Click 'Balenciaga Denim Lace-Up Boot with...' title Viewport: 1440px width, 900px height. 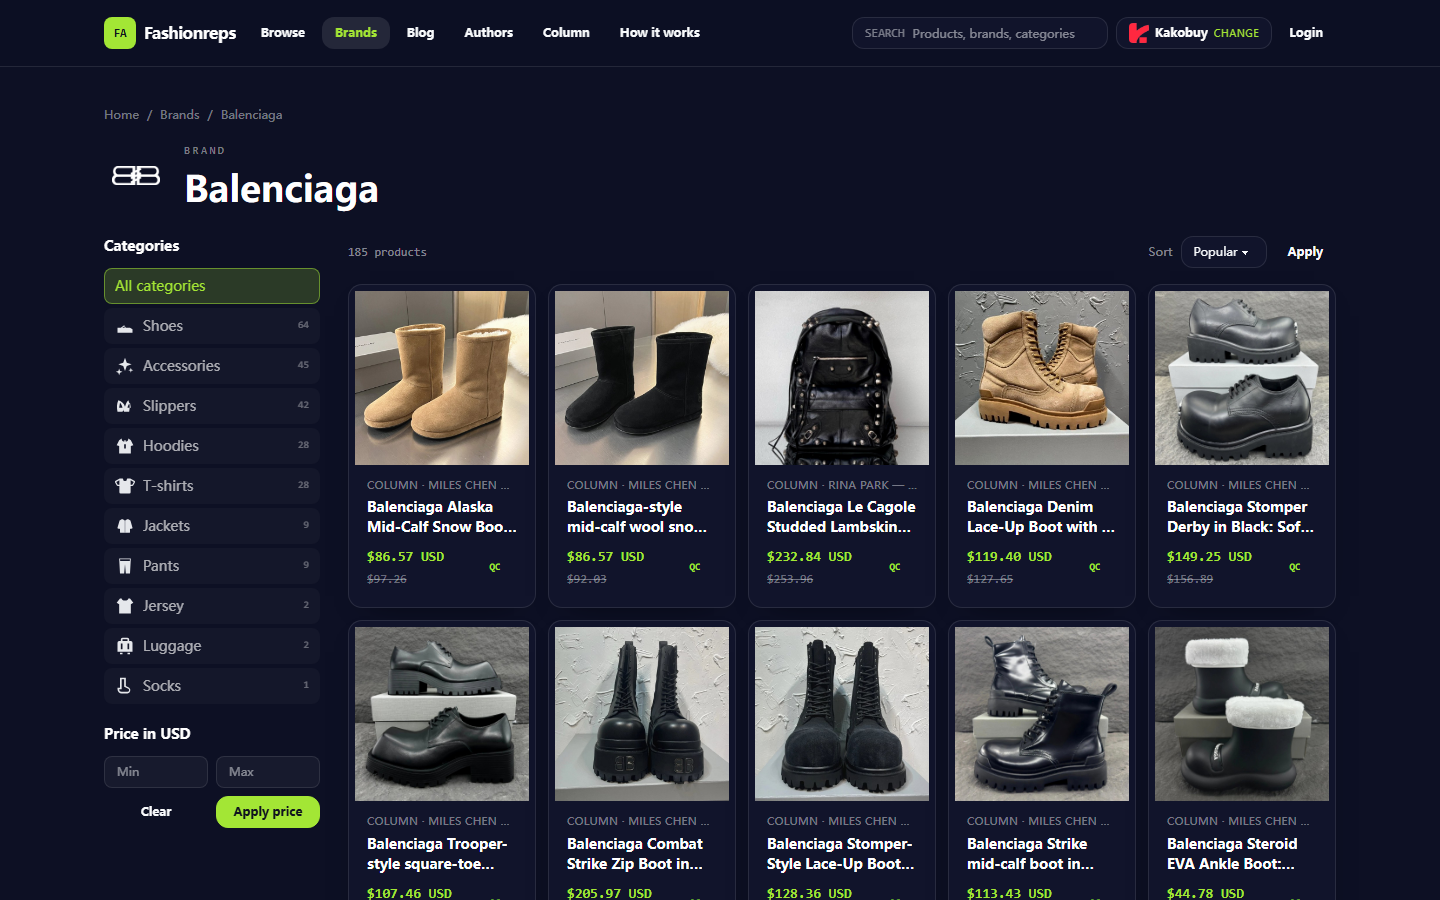coord(1041,517)
